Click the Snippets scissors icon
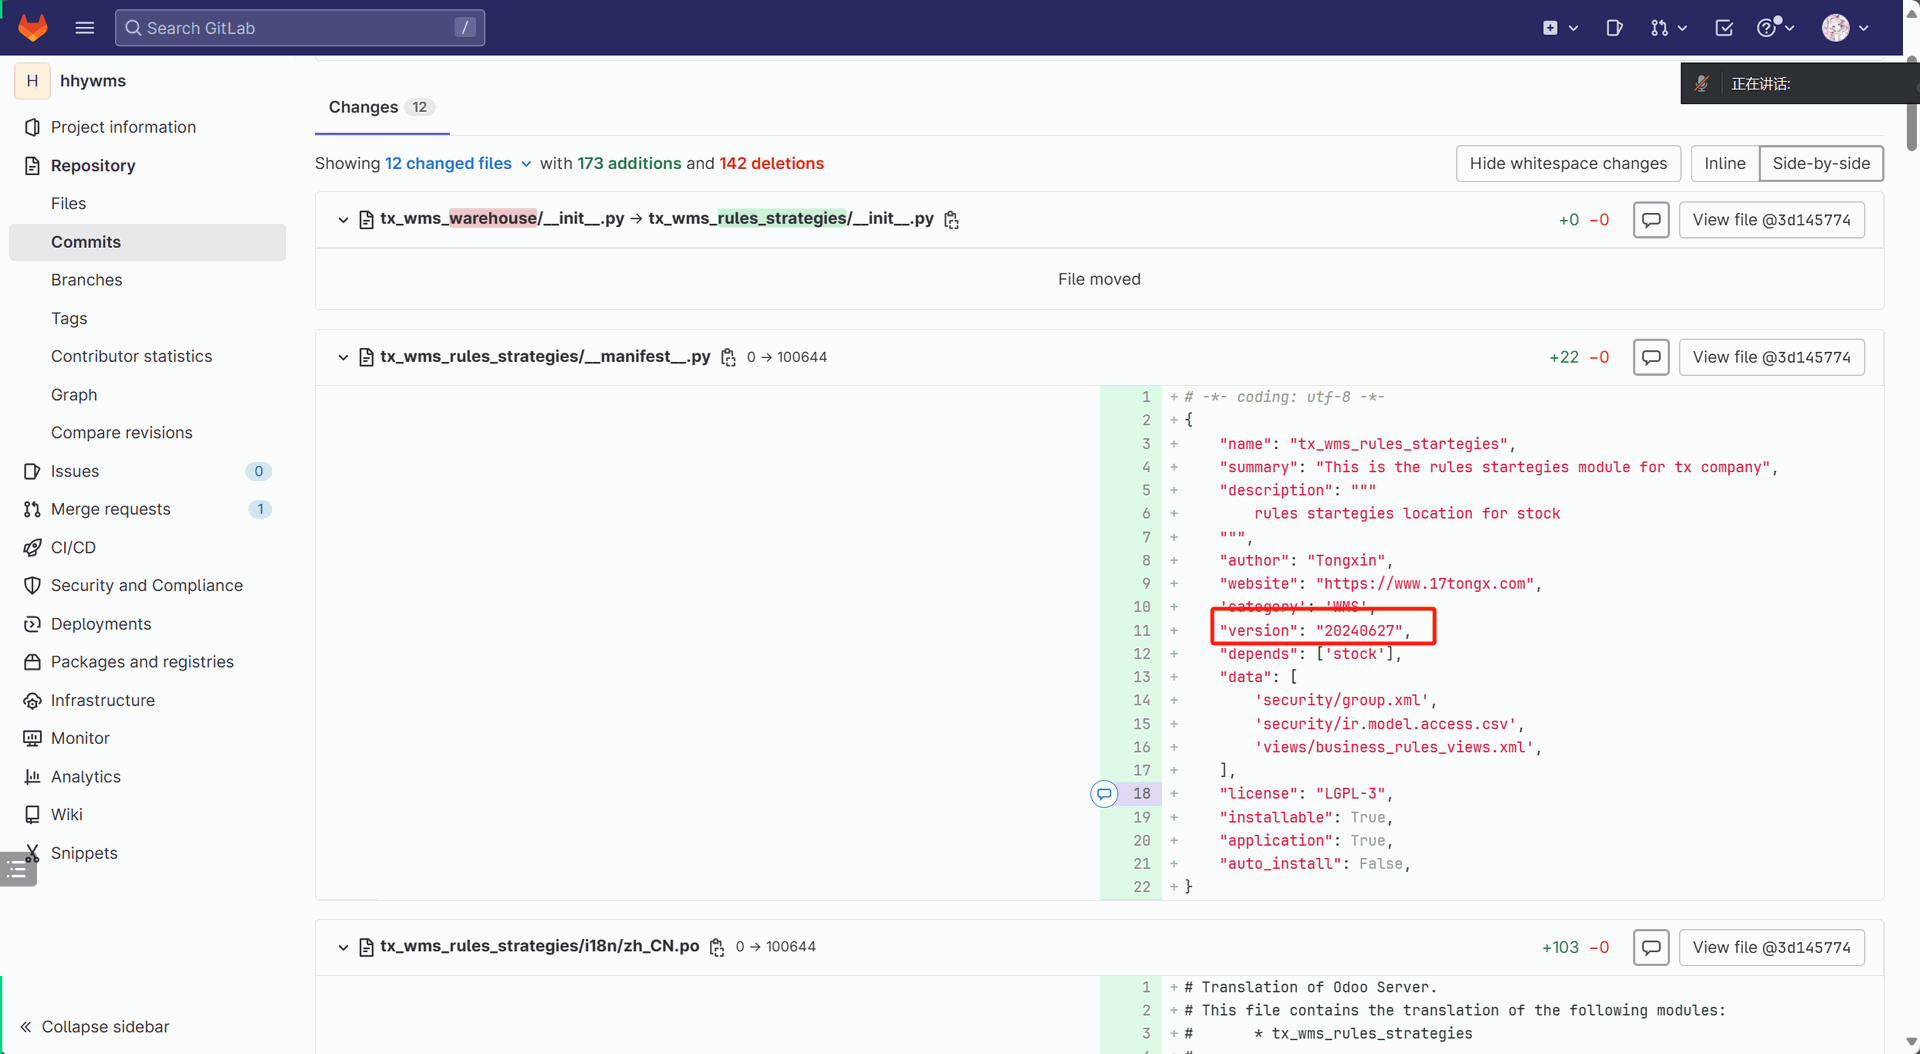The image size is (1920, 1054). point(32,853)
